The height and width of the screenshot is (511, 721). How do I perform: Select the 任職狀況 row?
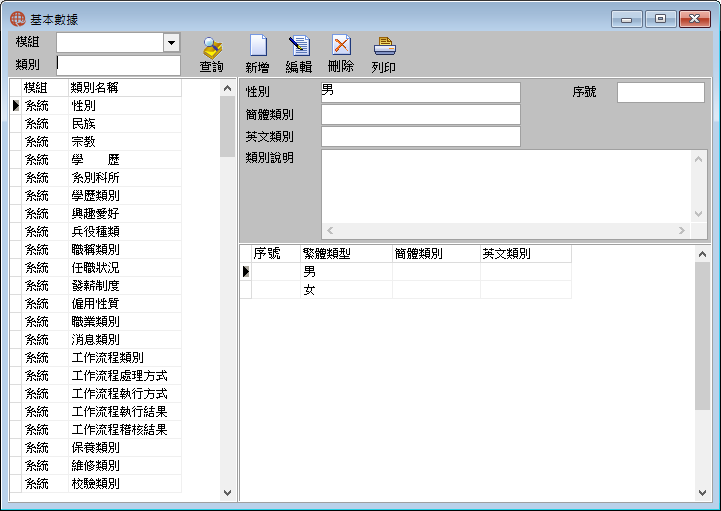pyautogui.click(x=96, y=267)
